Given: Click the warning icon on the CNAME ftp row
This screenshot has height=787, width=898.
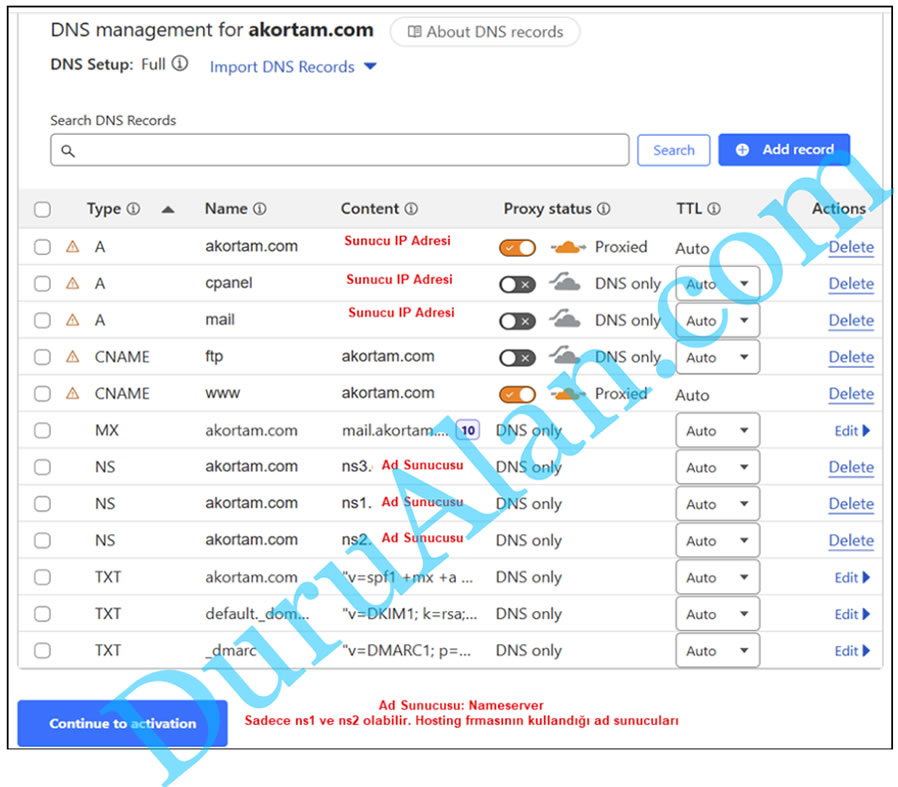Looking at the screenshot, I should [x=72, y=357].
